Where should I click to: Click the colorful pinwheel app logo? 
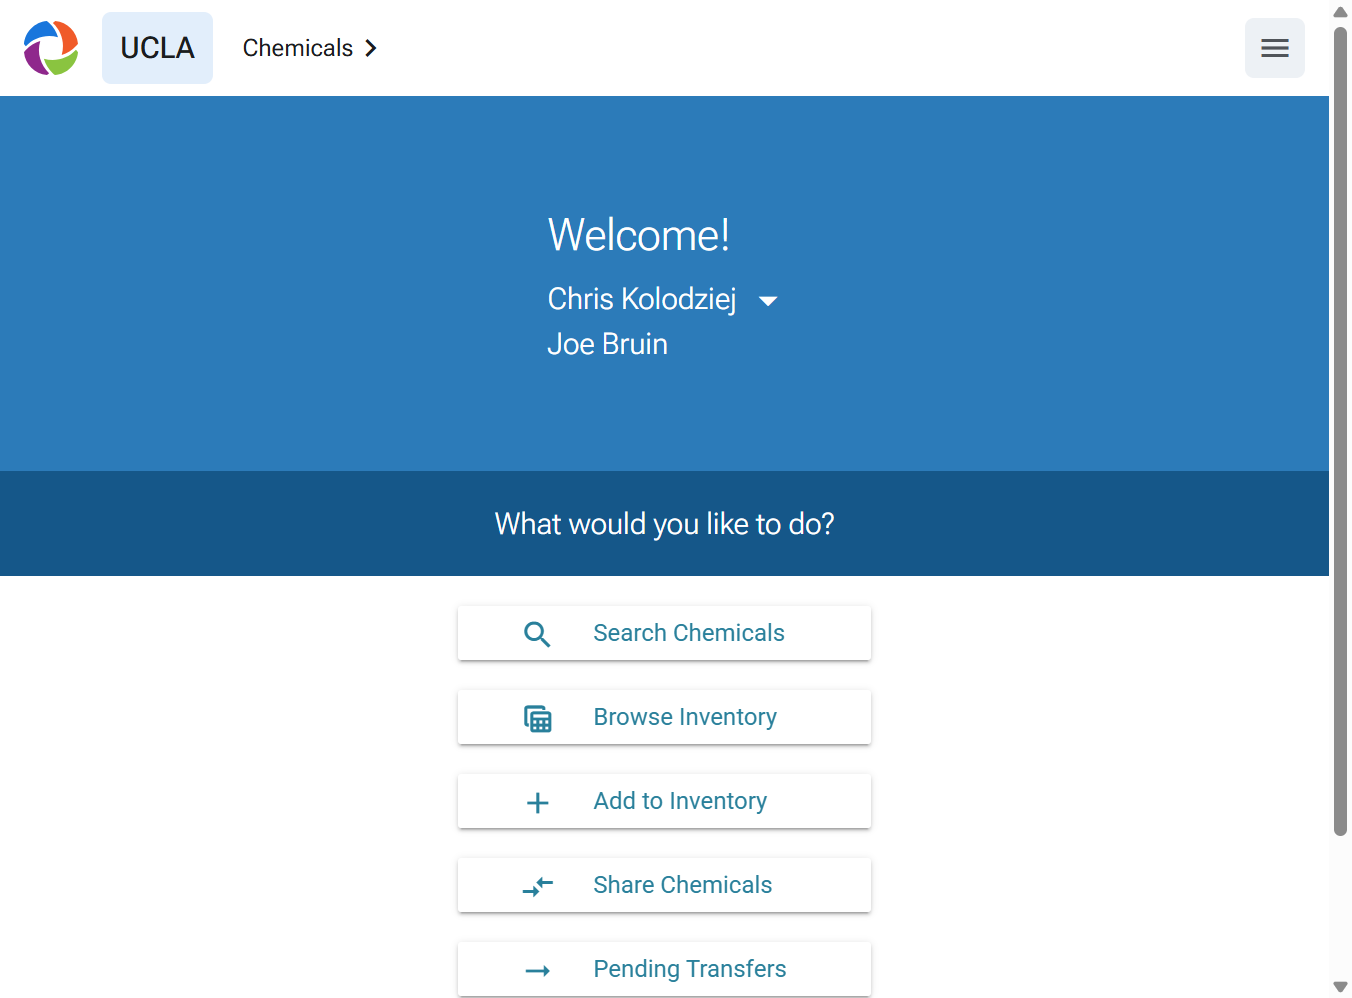click(x=51, y=48)
